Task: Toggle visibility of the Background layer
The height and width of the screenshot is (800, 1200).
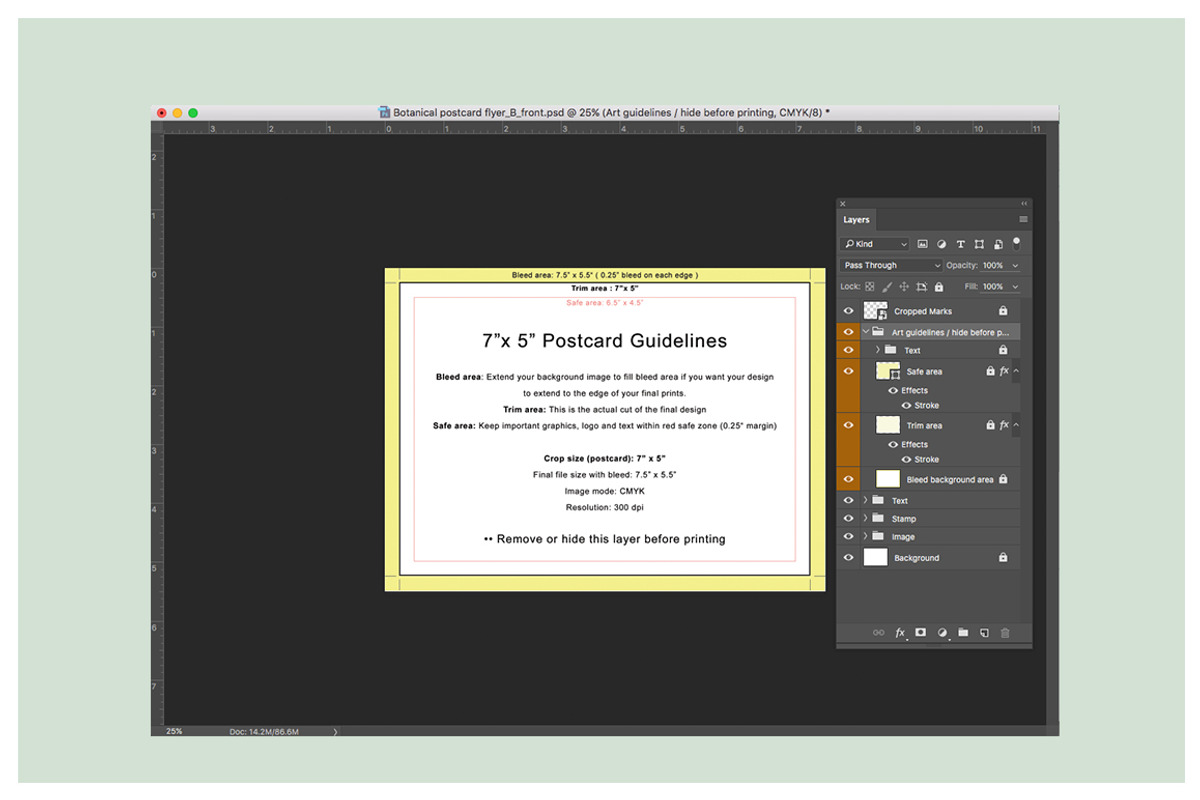Action: click(848, 558)
